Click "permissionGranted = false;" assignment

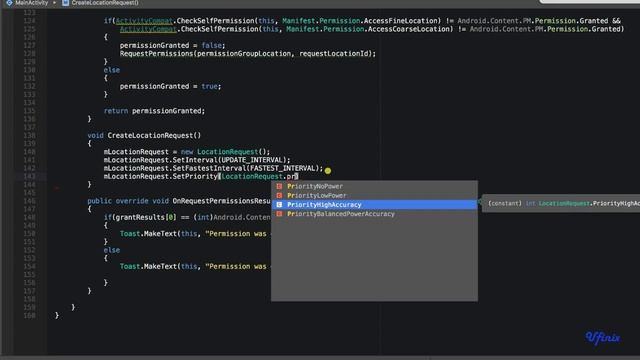click(172, 45)
